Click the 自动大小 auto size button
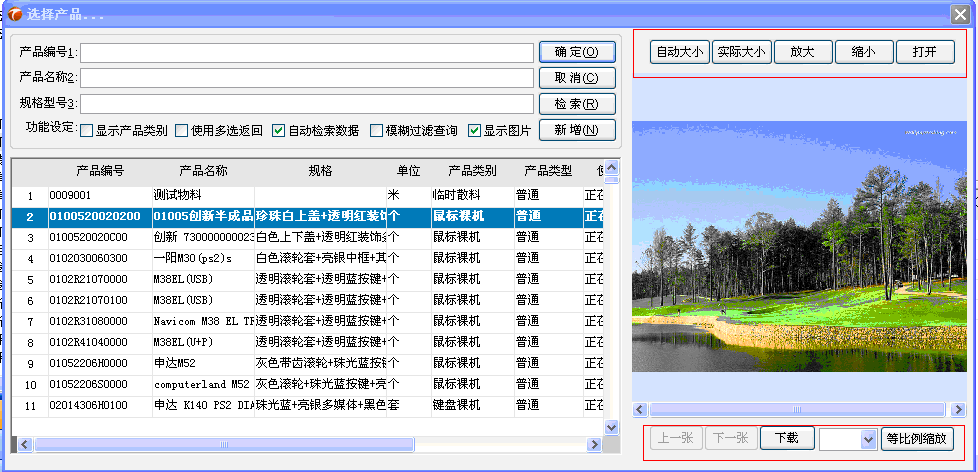The image size is (978, 472). click(x=679, y=52)
